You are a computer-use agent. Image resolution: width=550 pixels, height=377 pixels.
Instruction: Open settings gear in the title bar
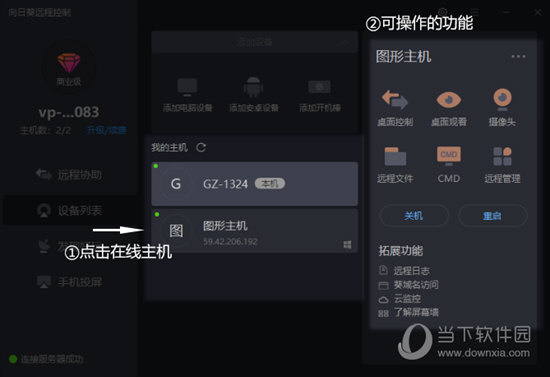443,12
